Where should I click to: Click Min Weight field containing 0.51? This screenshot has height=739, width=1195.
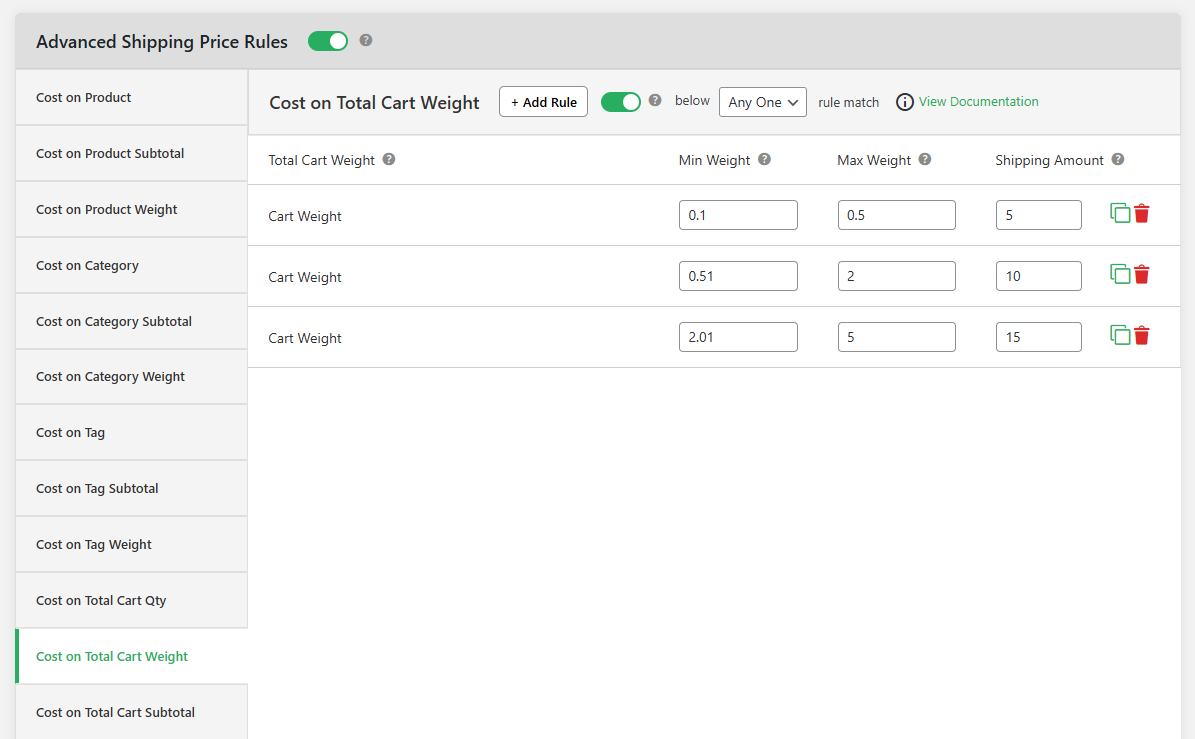click(x=738, y=276)
